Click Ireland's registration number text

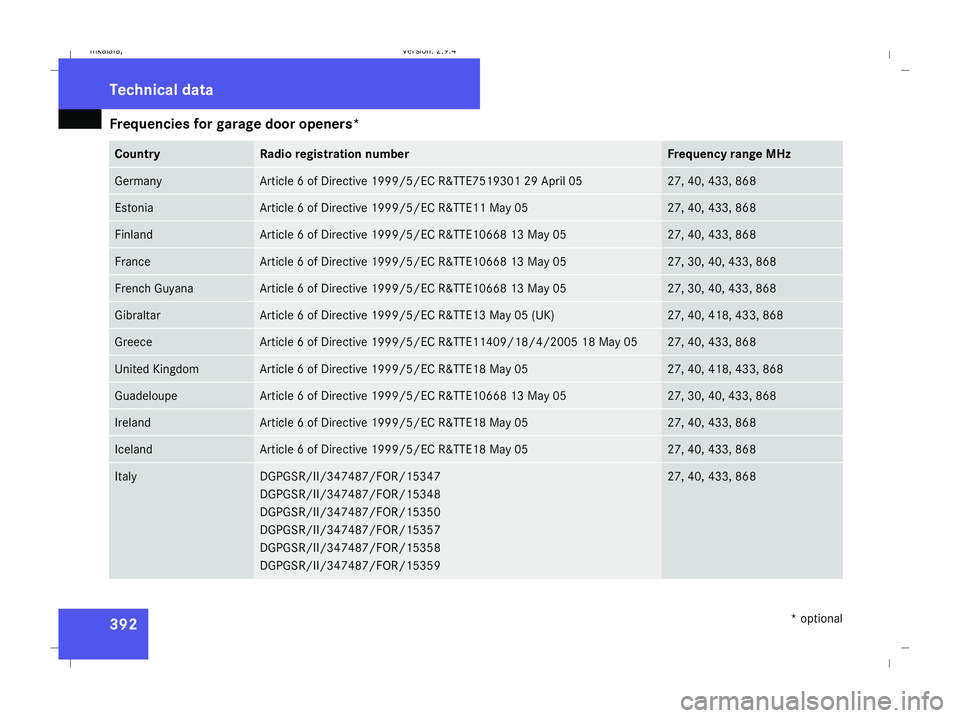pyautogui.click(x=394, y=423)
